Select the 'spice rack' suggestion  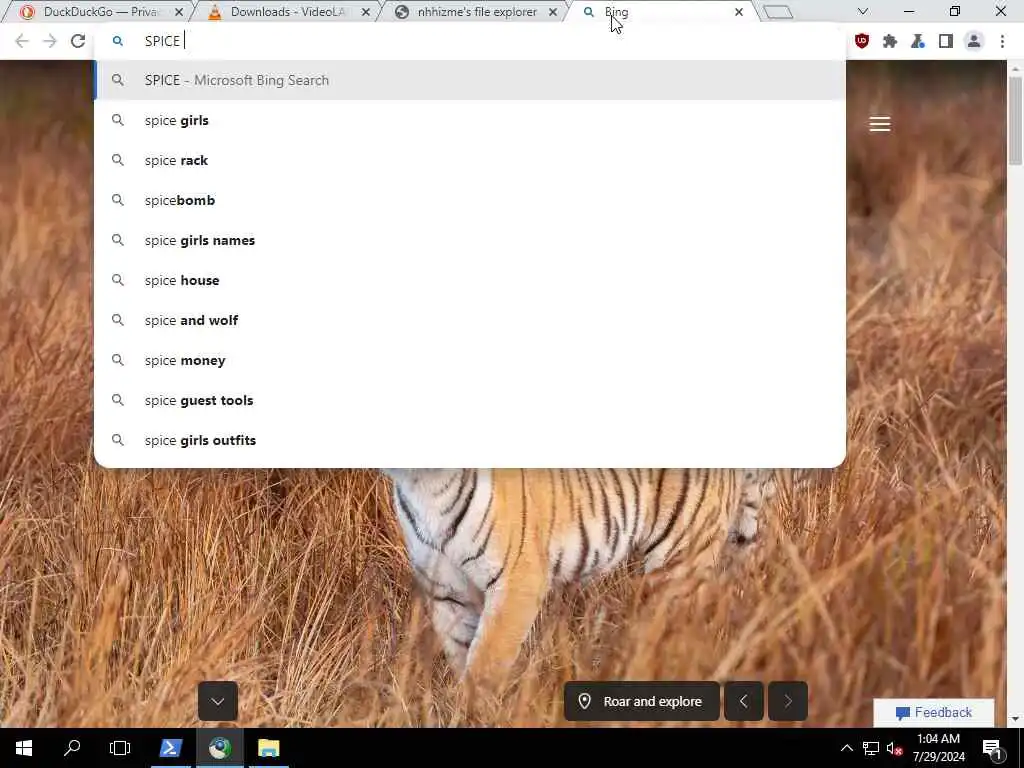pos(470,160)
